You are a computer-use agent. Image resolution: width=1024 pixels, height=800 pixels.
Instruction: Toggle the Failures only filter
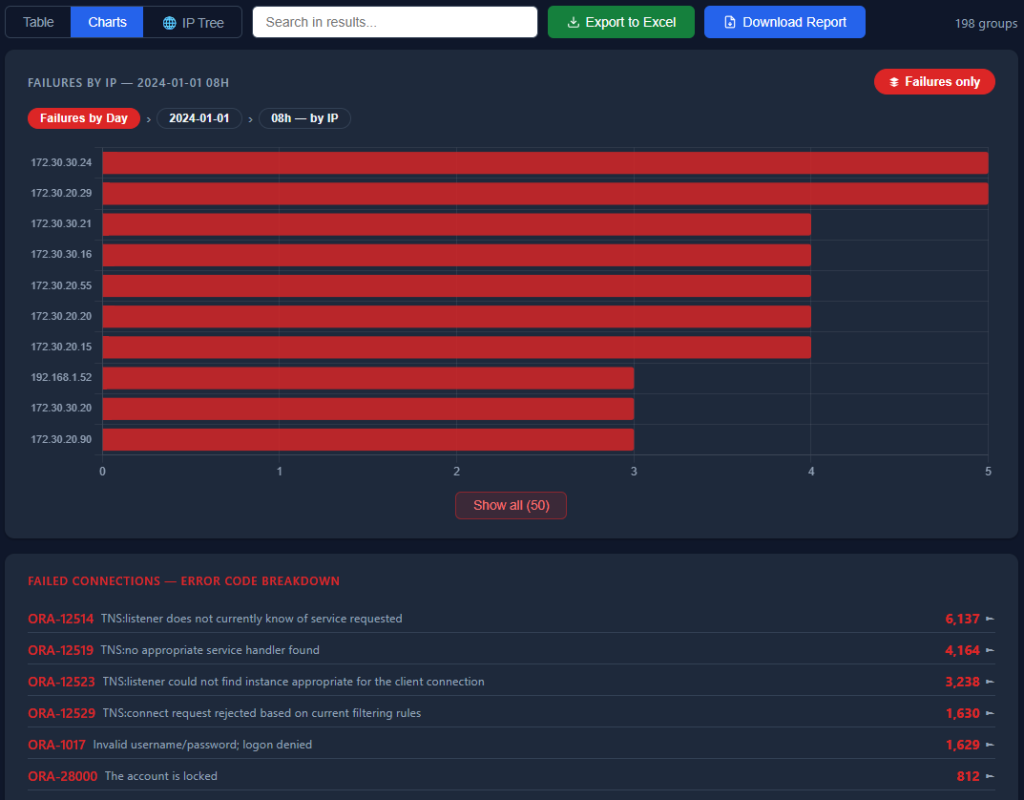tap(934, 82)
